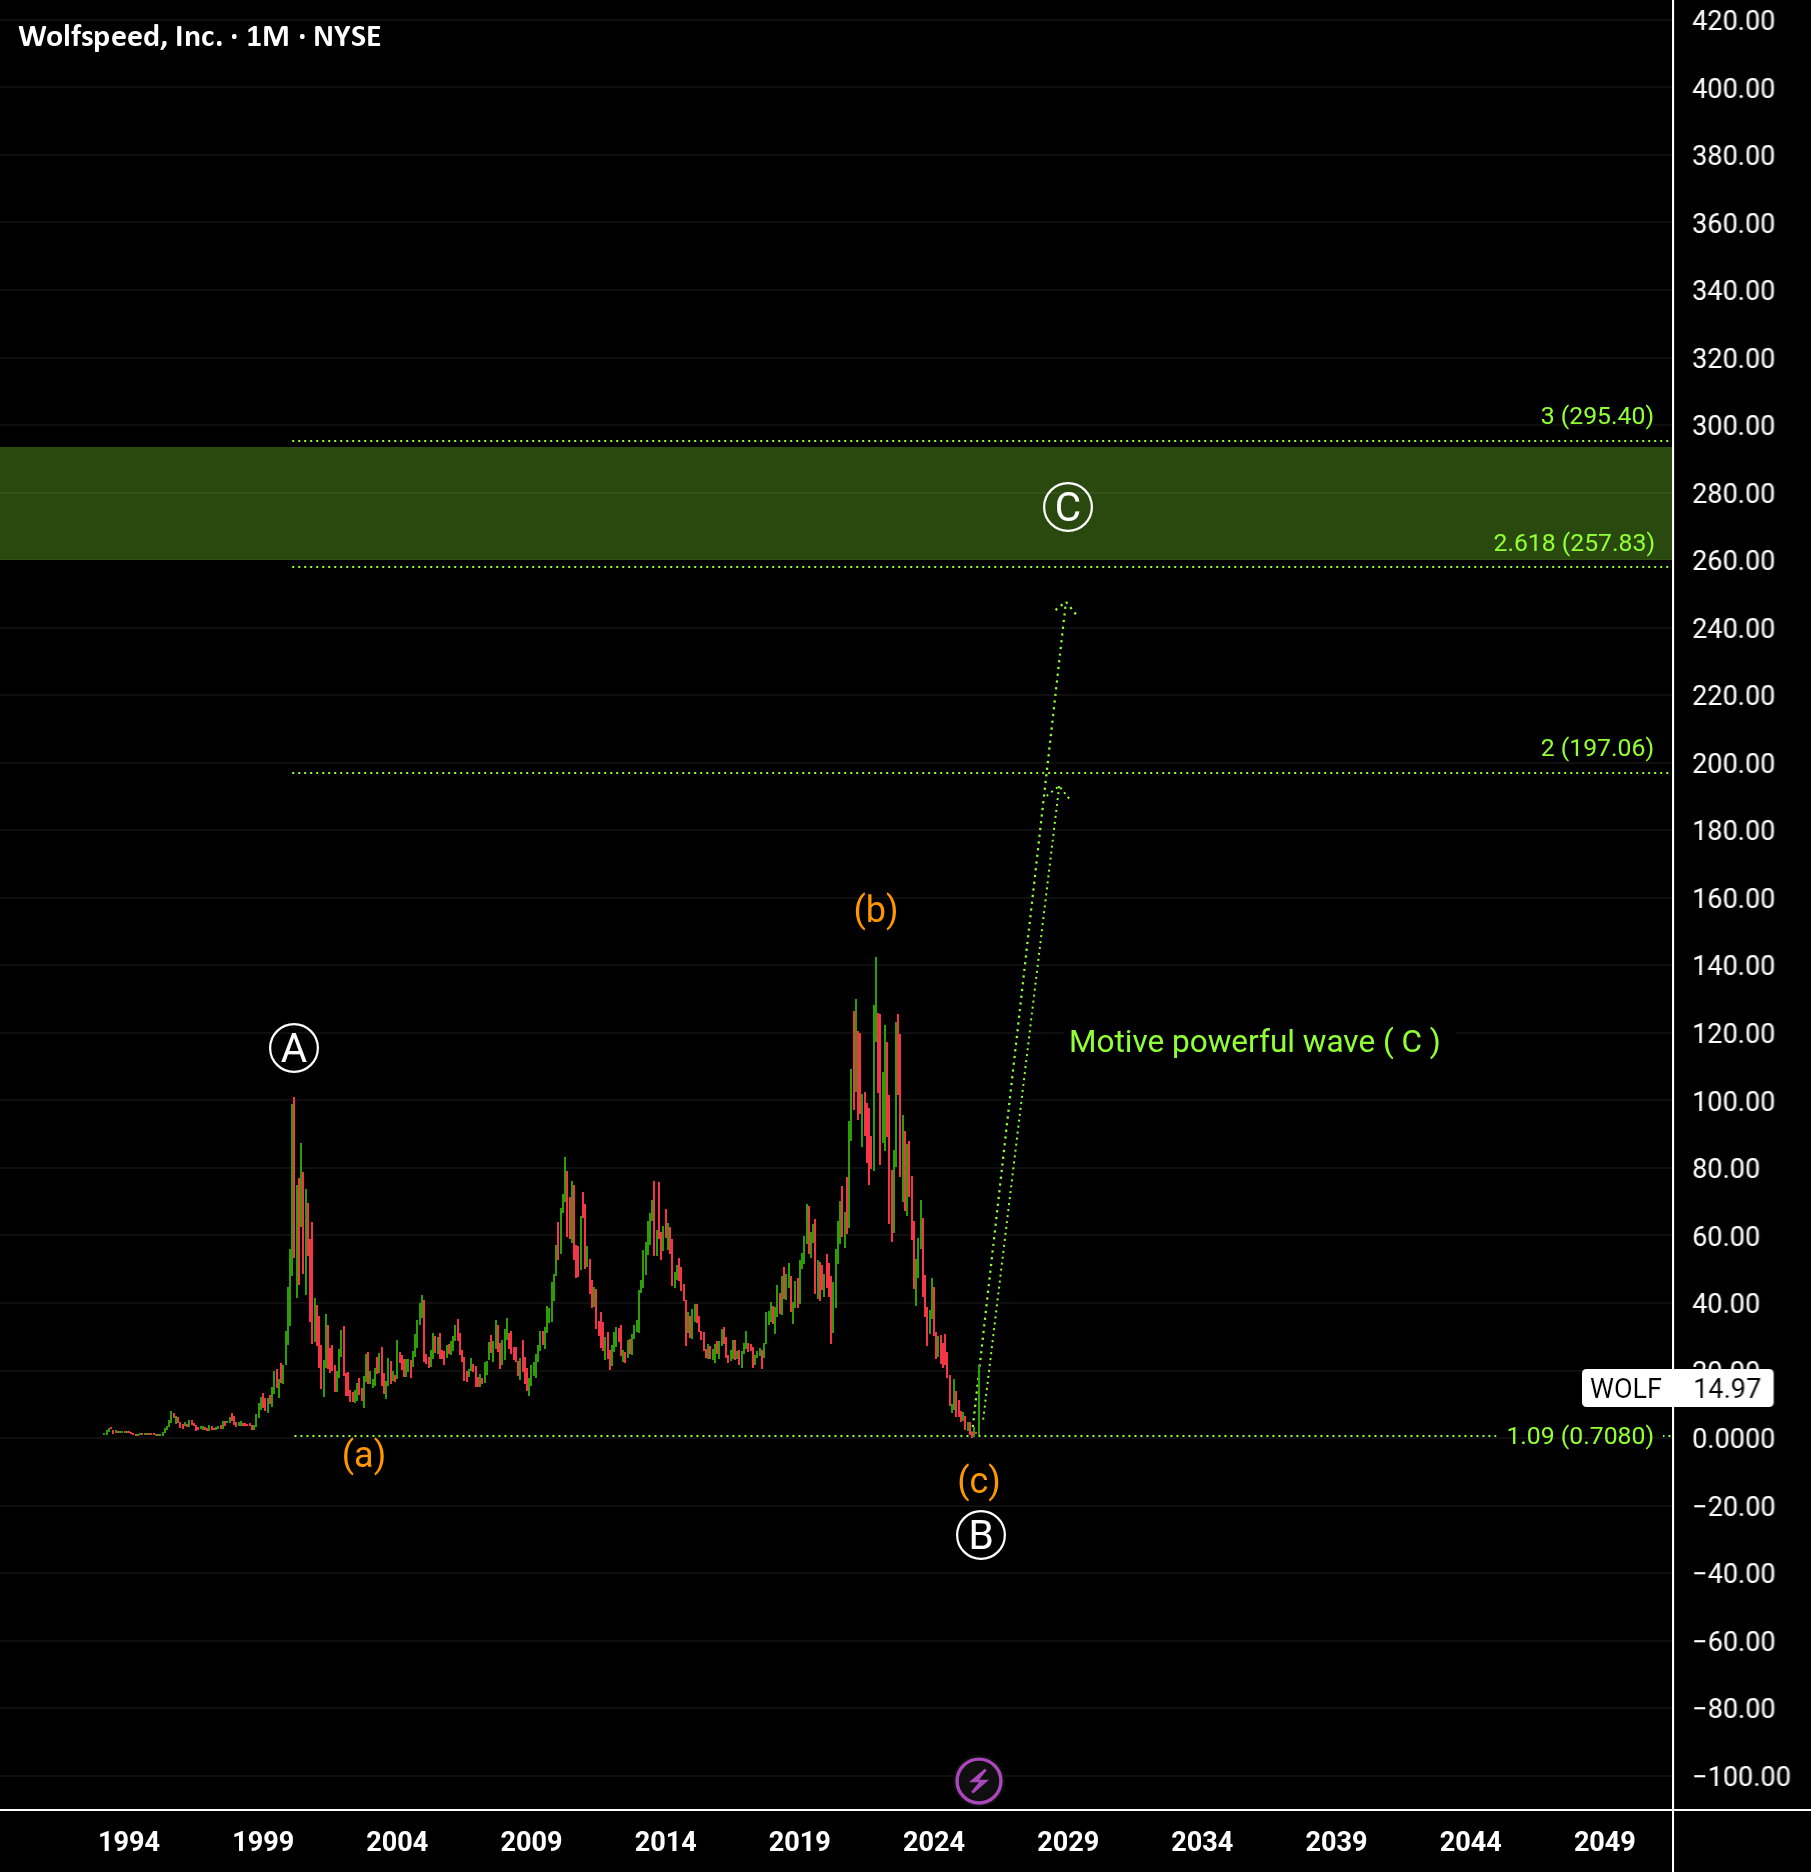Click the Wolfspeed, Inc. chart title
Screen dimensions: 1811x1872
point(200,37)
